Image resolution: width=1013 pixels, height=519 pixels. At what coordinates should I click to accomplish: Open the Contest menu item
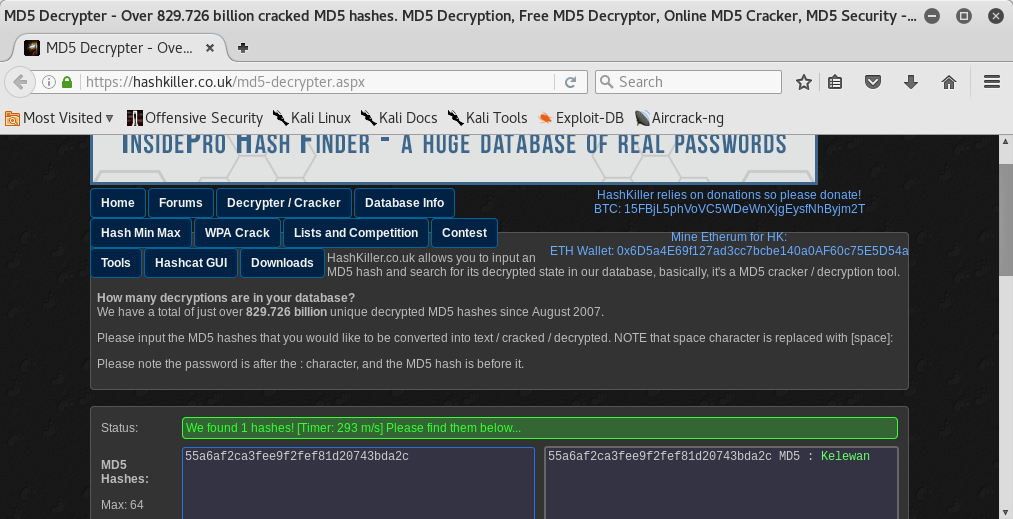click(465, 233)
